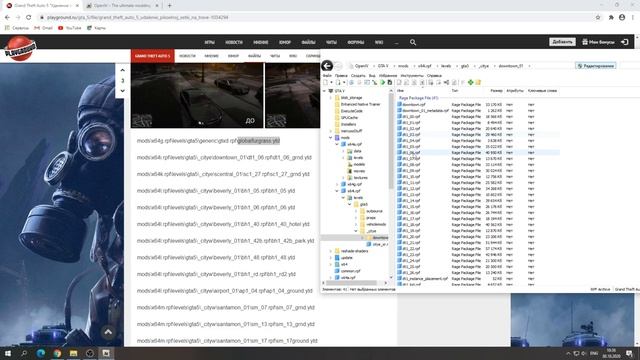Screen dimensions: 640x360
Task: Open File Explorer from the taskbar
Action: pos(73,353)
